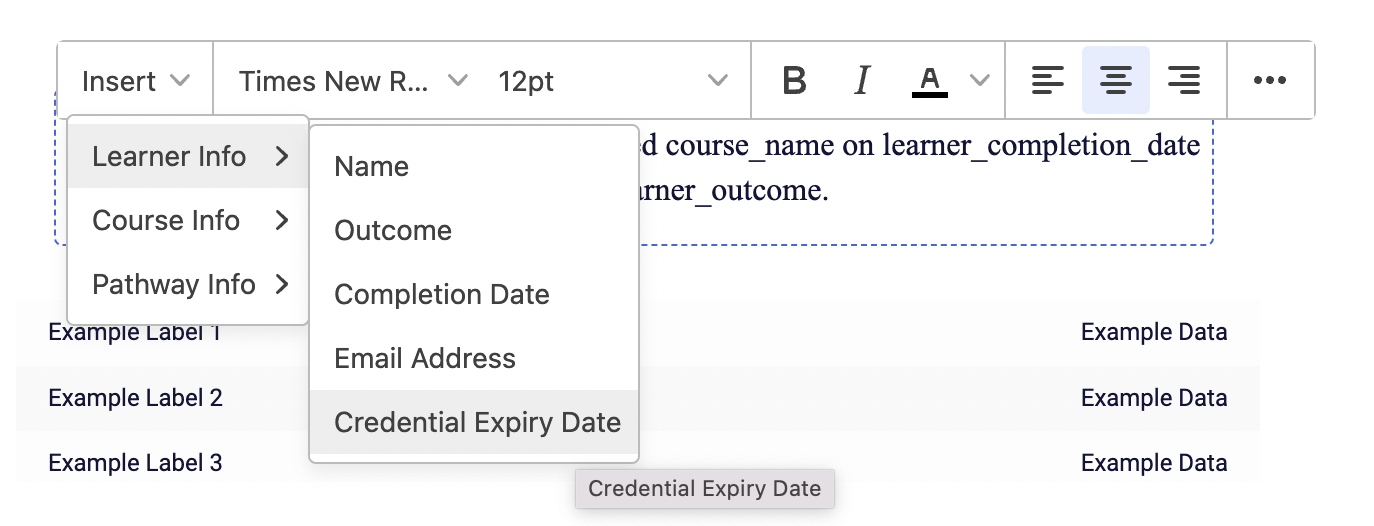Insert the Credential Expiry Date field
Screen dimensions: 1374x526
pyautogui.click(x=474, y=422)
